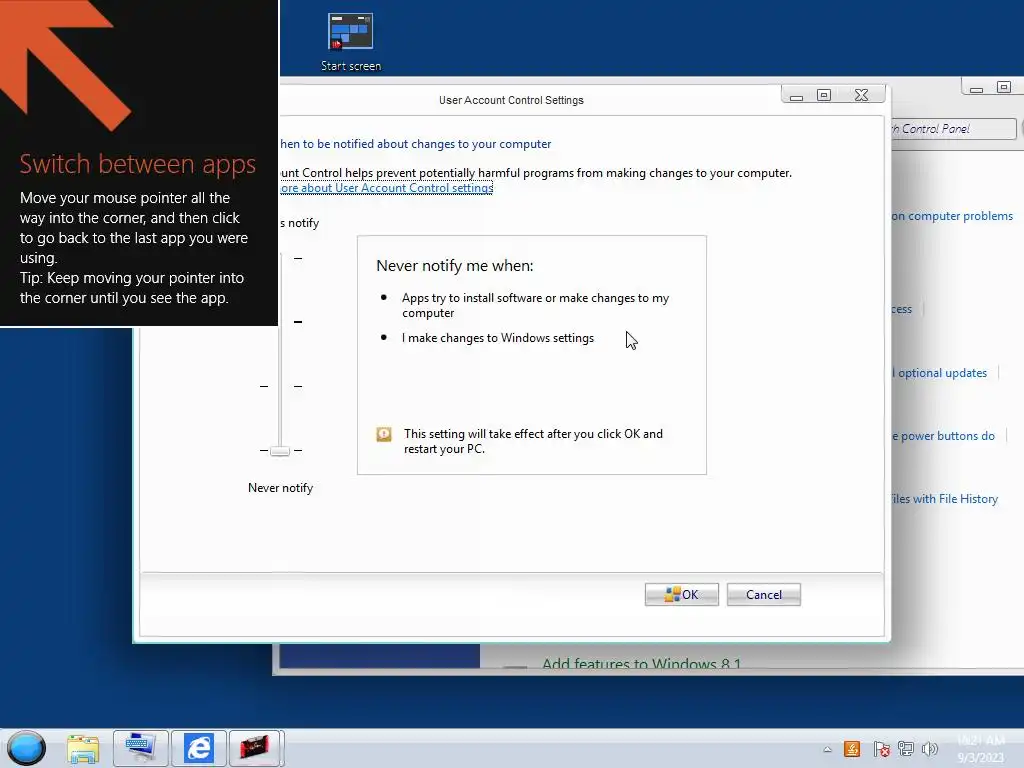Click the blue Start orb on taskbar
The height and width of the screenshot is (768, 1024).
[x=26, y=748]
